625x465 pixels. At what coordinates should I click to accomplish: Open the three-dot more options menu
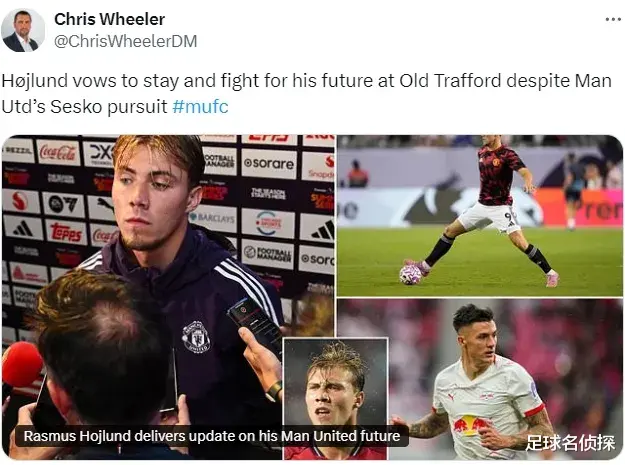613,19
